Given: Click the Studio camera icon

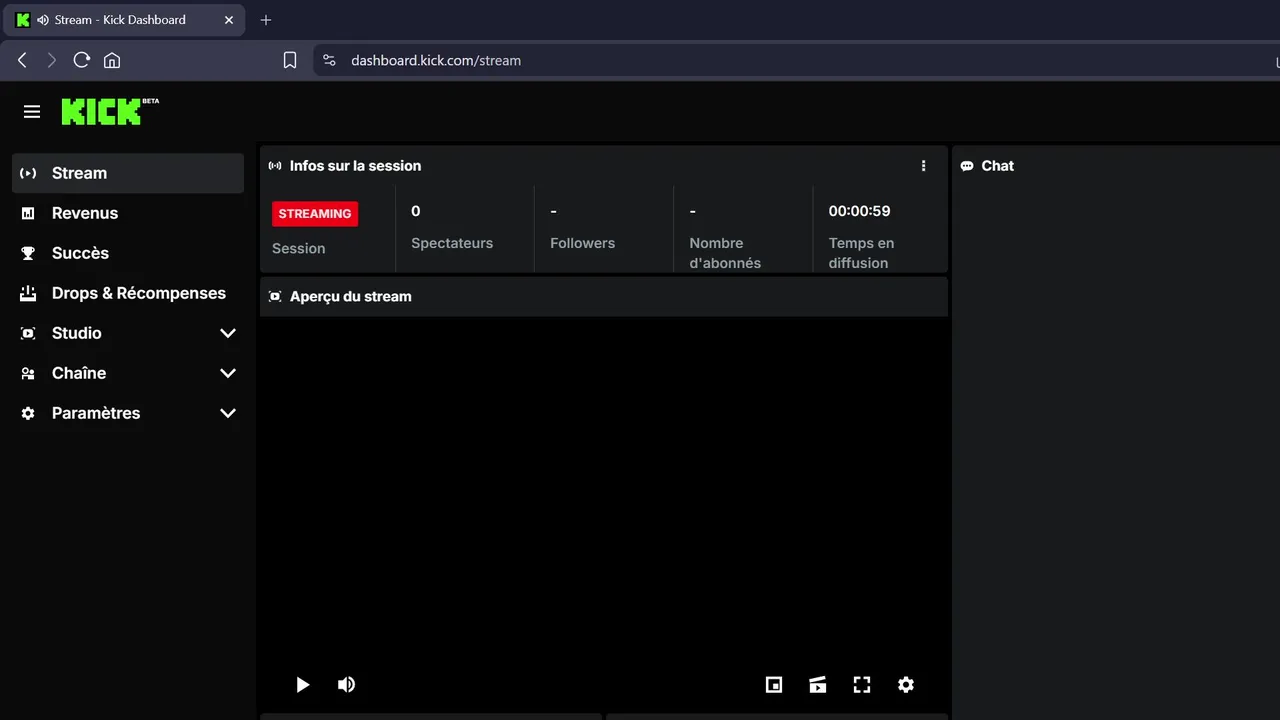Looking at the screenshot, I should click(x=28, y=333).
